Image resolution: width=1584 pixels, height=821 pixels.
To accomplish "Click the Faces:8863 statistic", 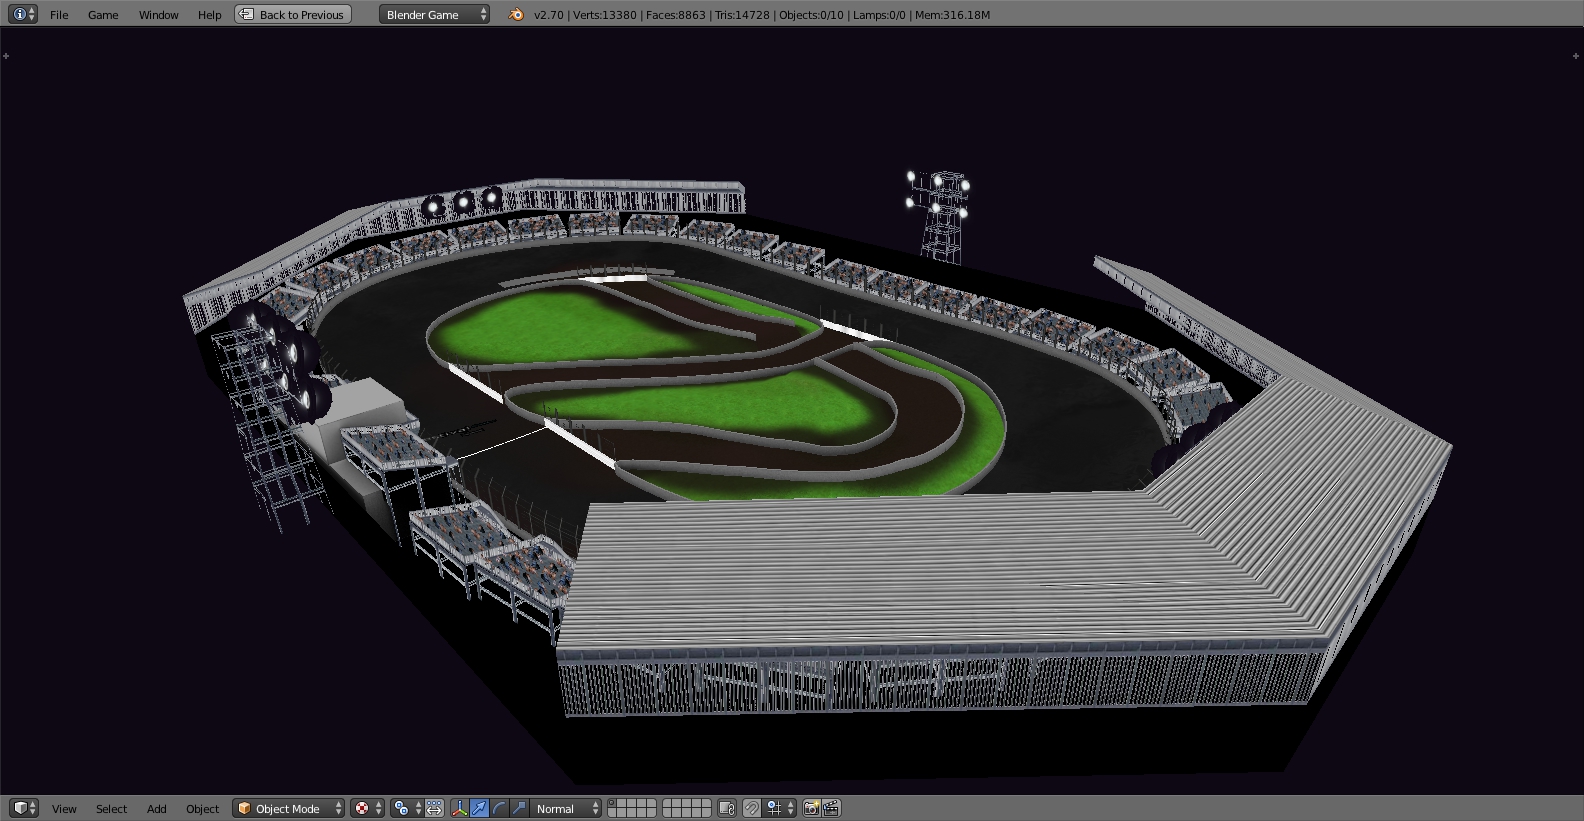I will tap(676, 15).
